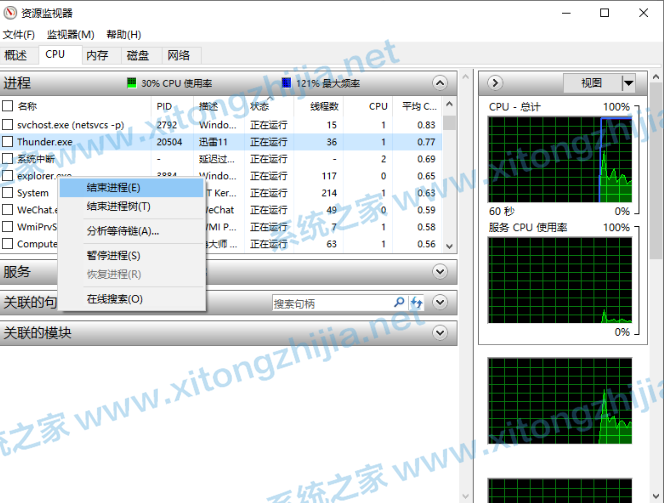
Task: Choose 在线搜索(O) in context menu
Action: 131,299
